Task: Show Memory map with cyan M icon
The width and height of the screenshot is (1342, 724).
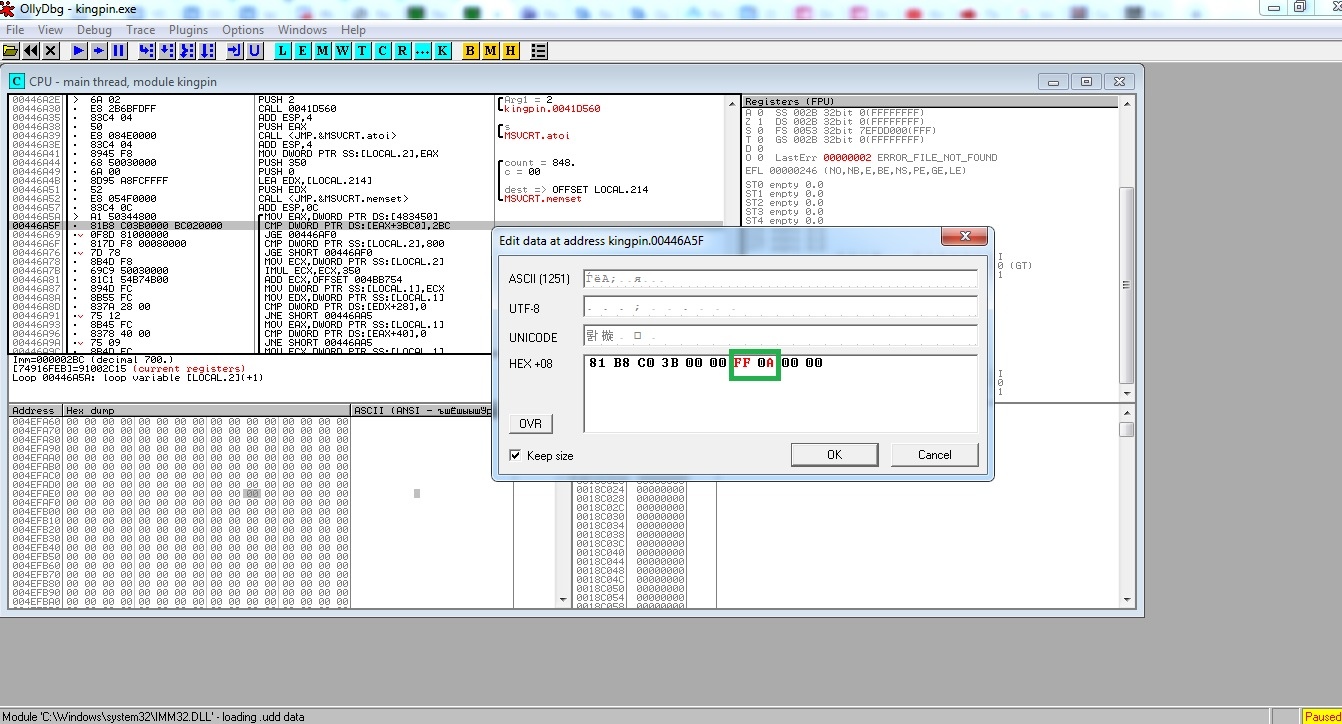Action: tap(322, 51)
